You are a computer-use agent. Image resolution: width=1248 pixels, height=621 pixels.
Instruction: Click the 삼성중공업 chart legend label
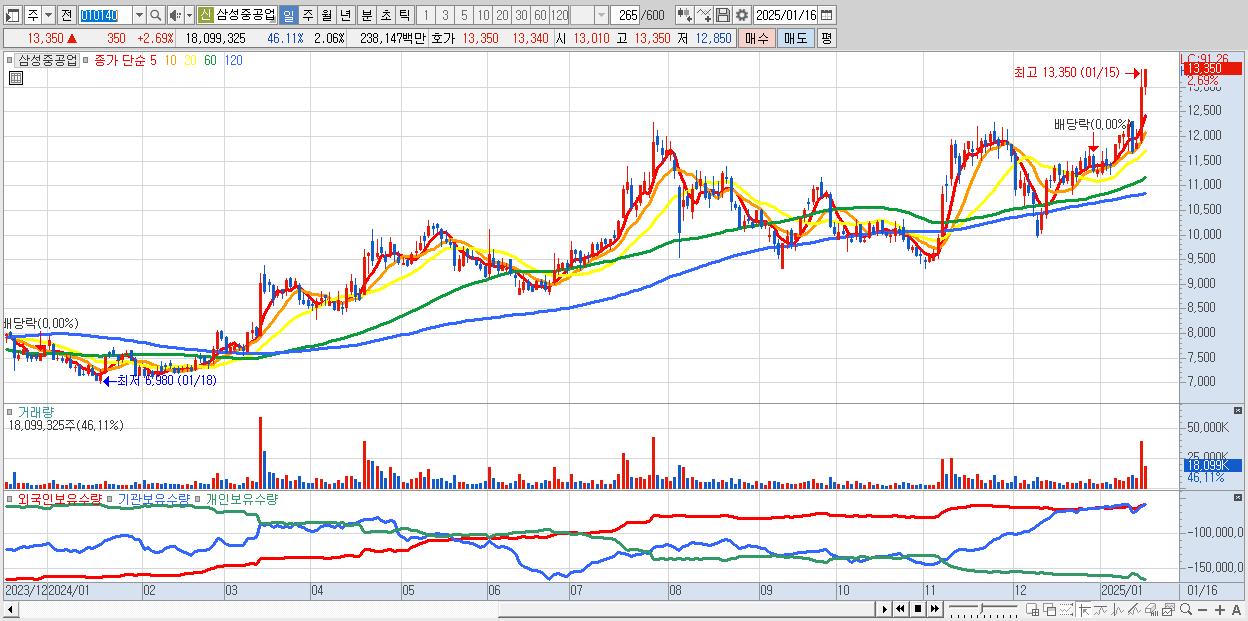tap(48, 60)
